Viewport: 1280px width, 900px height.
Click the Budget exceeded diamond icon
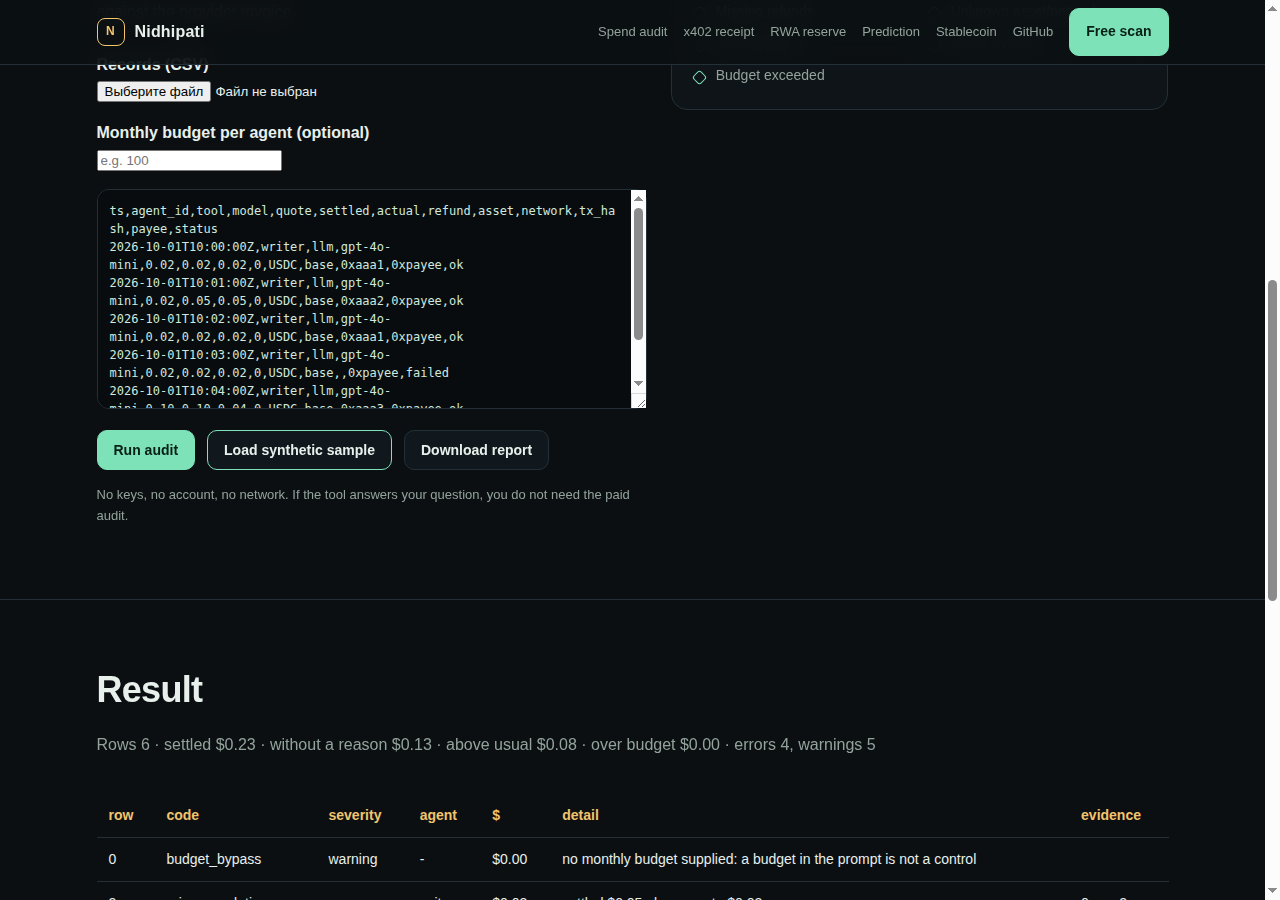[699, 77]
